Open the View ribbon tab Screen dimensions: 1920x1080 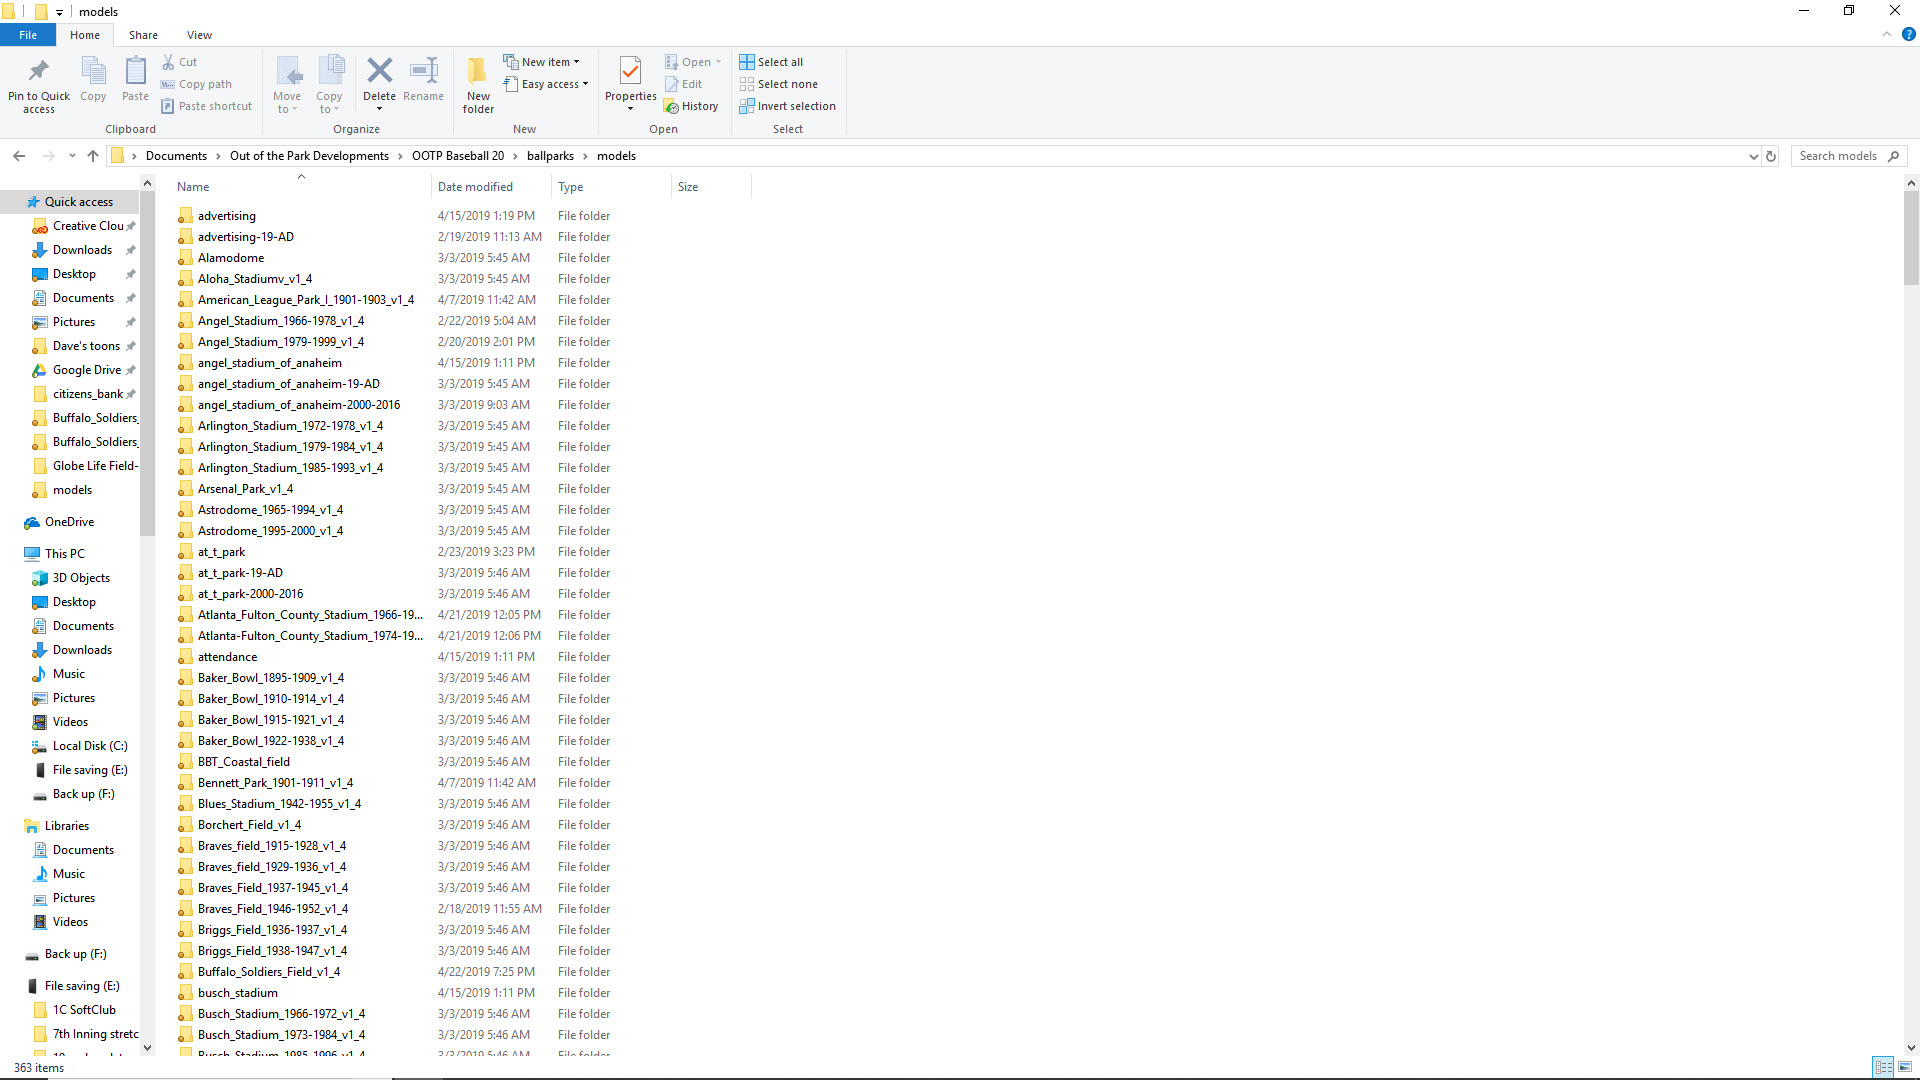[199, 35]
